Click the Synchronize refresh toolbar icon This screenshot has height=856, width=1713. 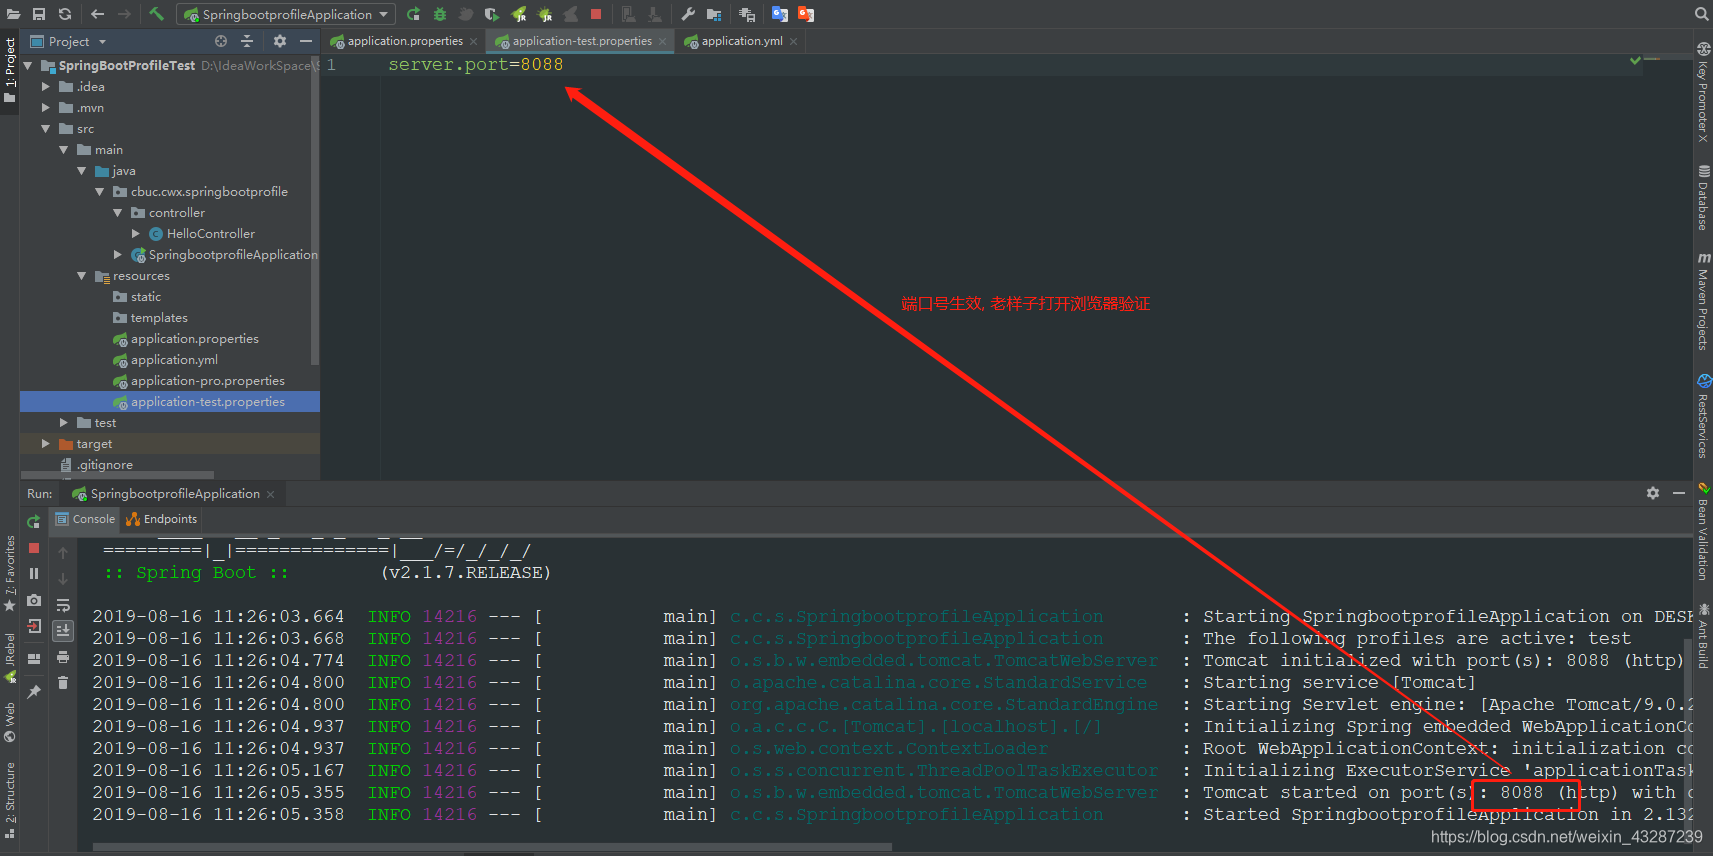(x=65, y=14)
